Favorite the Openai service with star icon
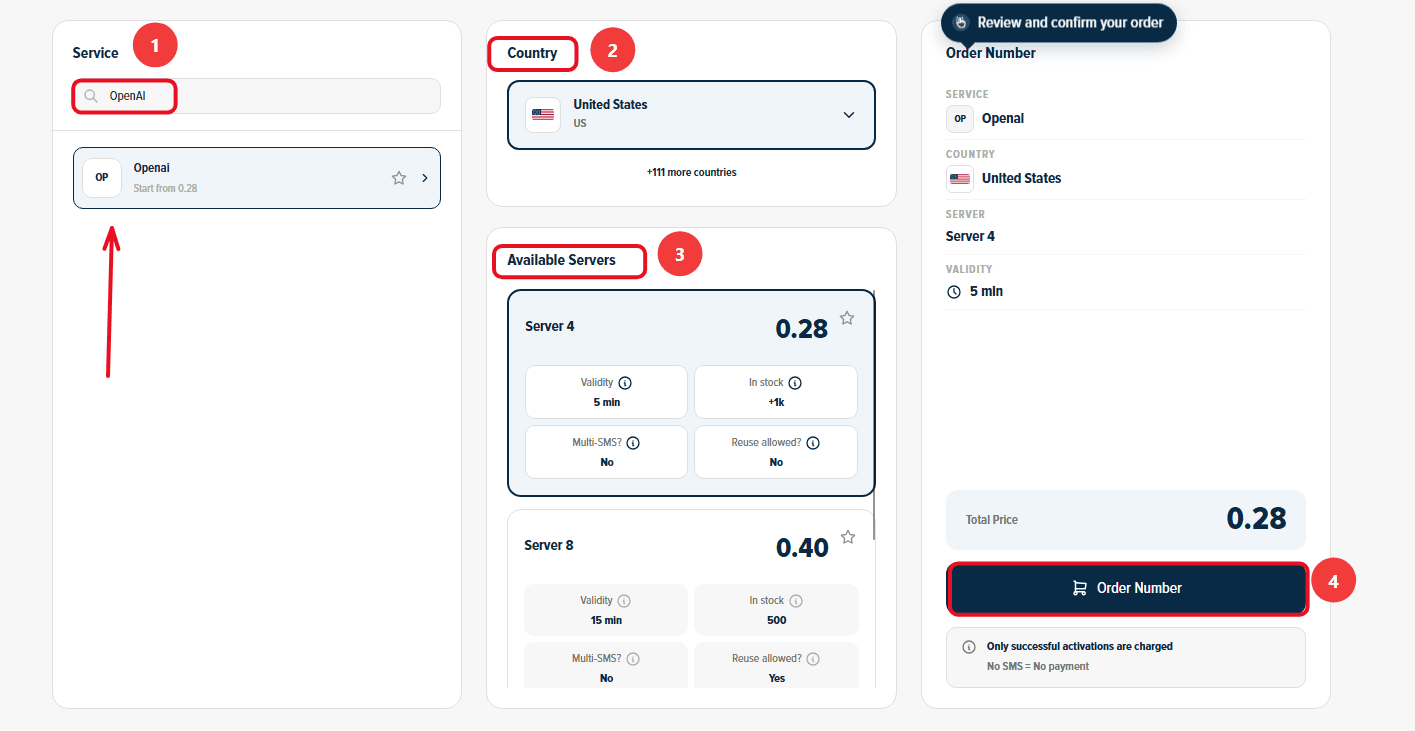Screen dimensions: 1415x731 (x=399, y=178)
